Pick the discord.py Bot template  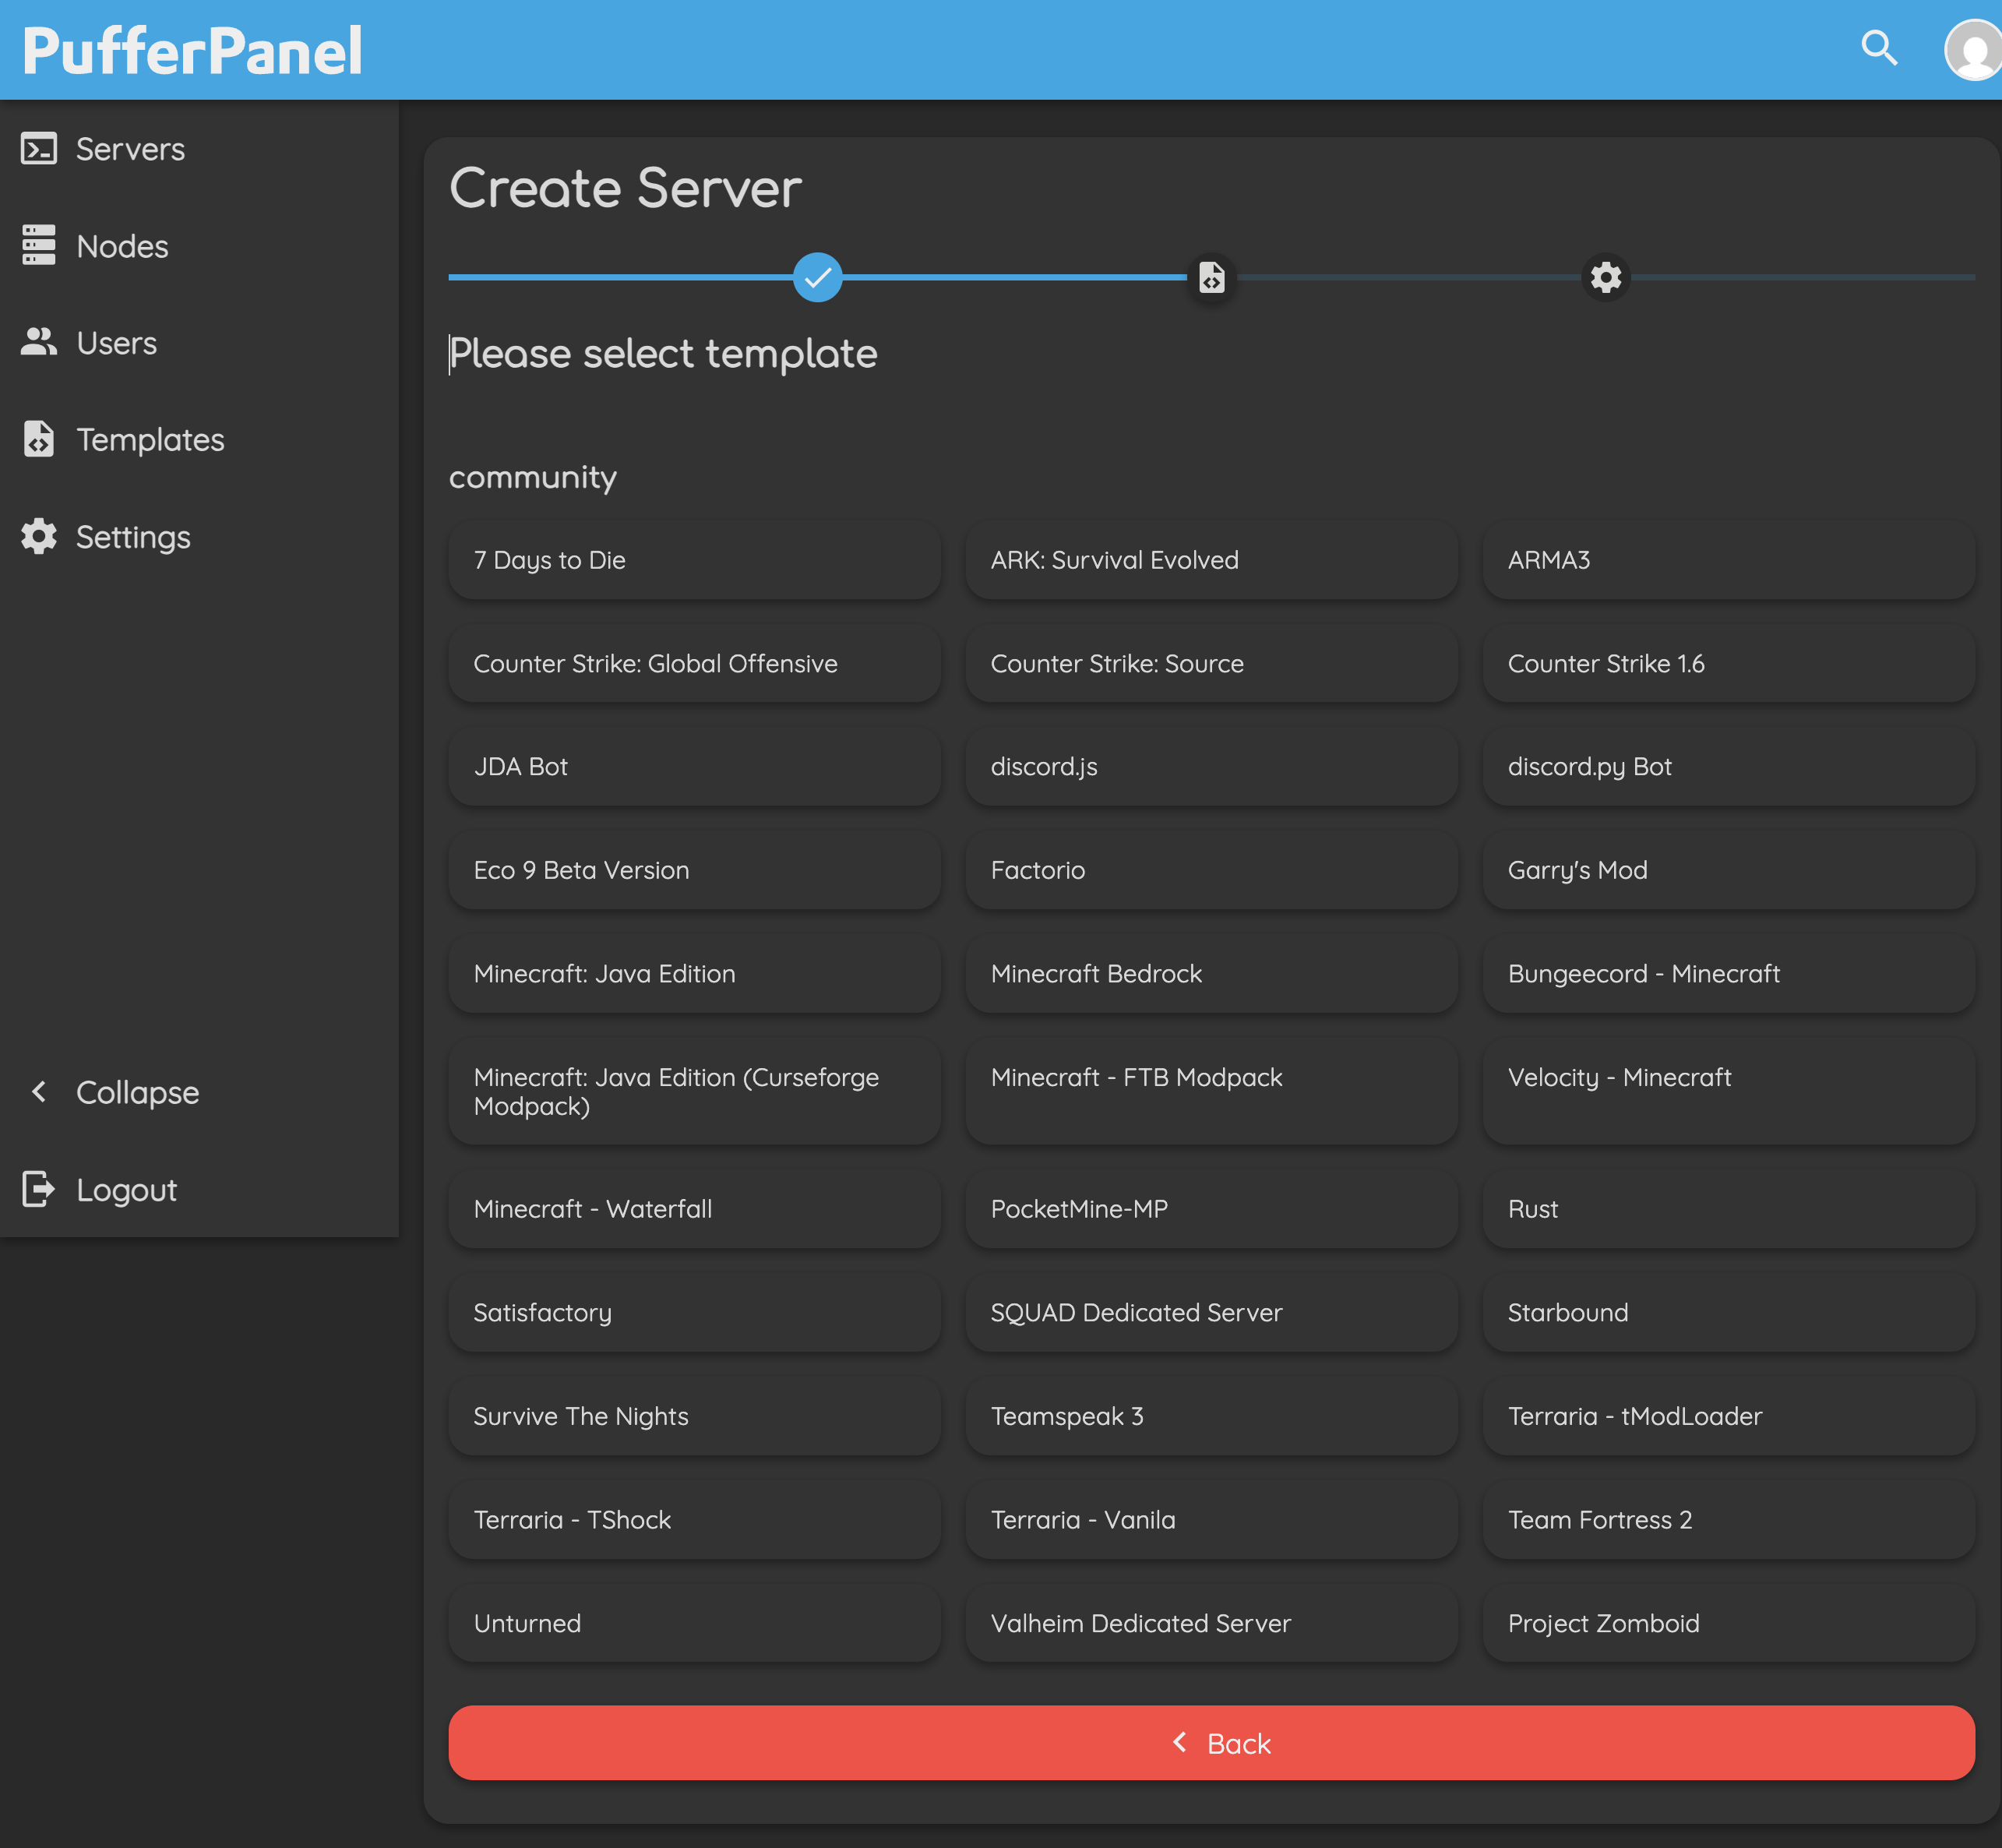tap(1728, 767)
